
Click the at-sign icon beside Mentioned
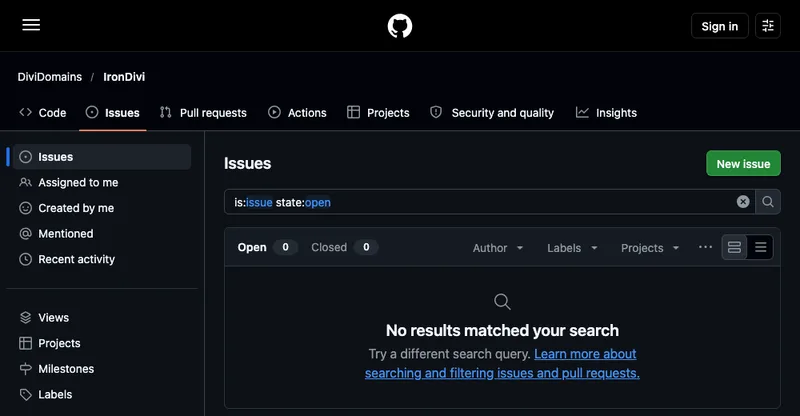[x=26, y=233]
